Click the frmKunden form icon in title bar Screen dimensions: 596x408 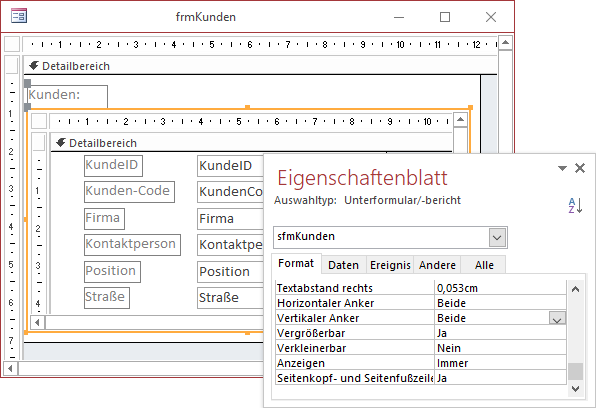19,16
